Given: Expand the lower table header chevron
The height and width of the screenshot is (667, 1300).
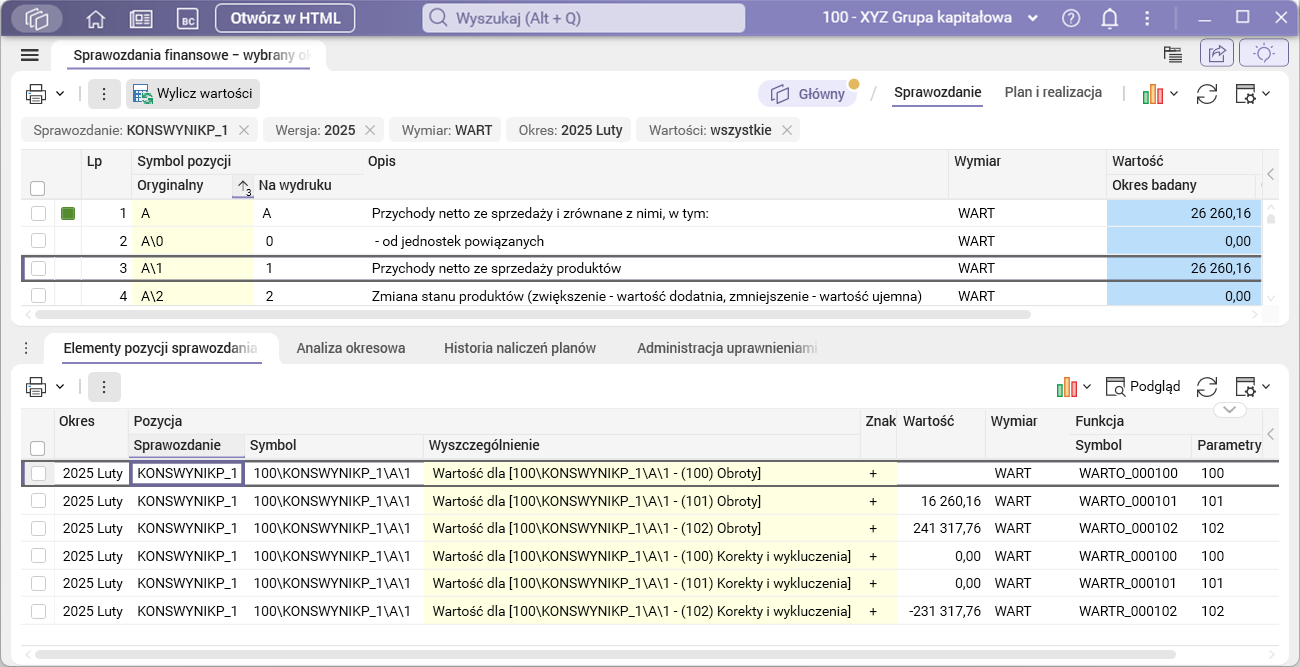Looking at the screenshot, I should point(1229,409).
